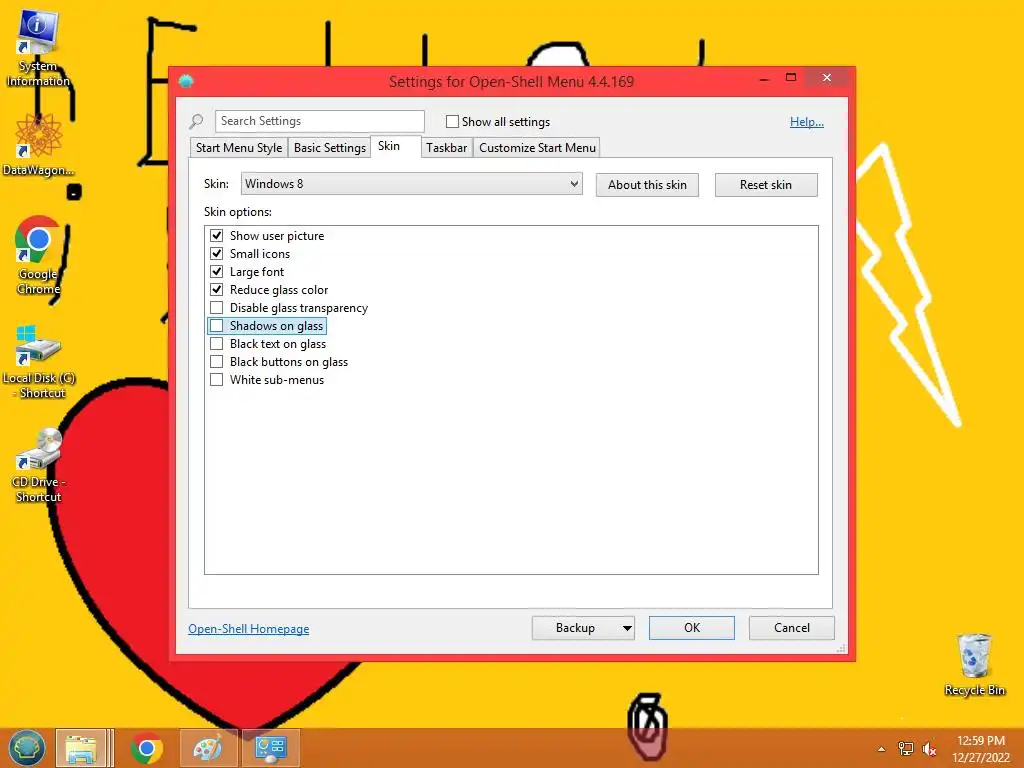Open Chrome from the taskbar
1024x768 pixels.
pos(147,748)
